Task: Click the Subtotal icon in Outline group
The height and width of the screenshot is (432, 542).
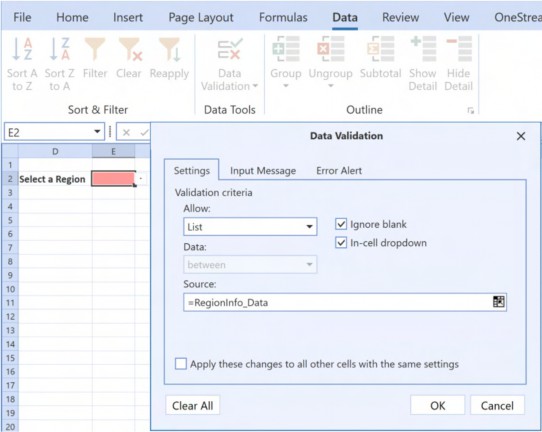Action: pyautogui.click(x=380, y=49)
